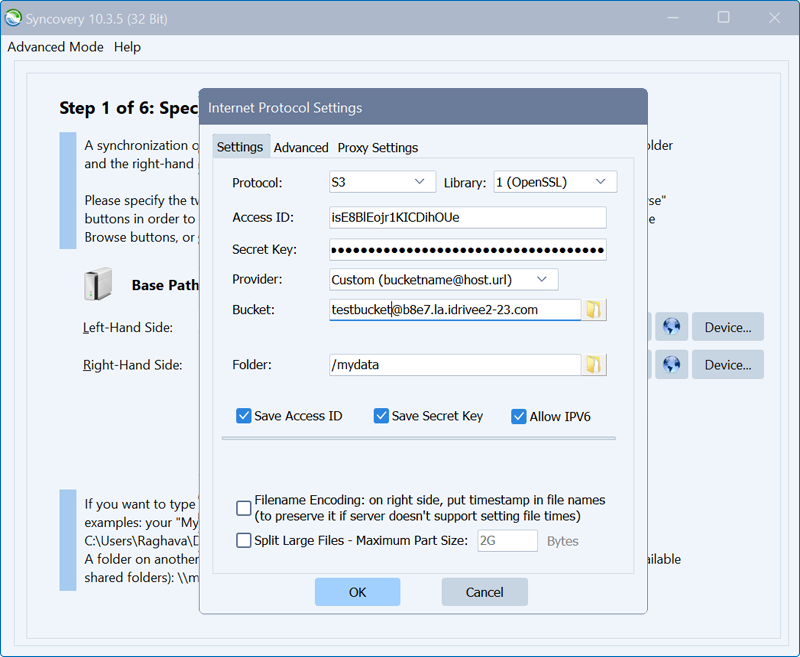Viewport: 800px width, 657px height.
Task: Switch to the Settings tab
Action: 240,147
